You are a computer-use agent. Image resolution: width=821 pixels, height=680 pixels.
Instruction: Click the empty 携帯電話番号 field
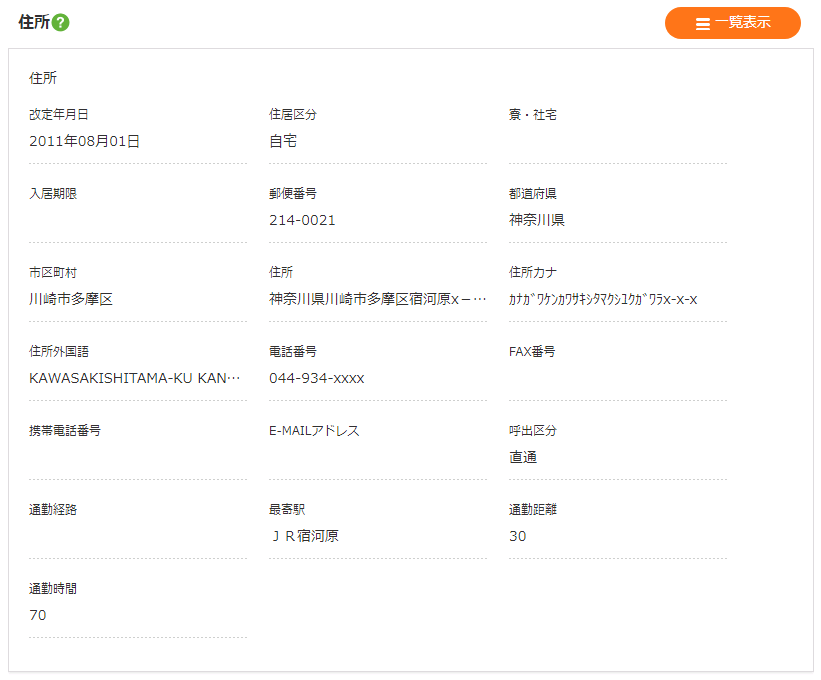pos(137,457)
